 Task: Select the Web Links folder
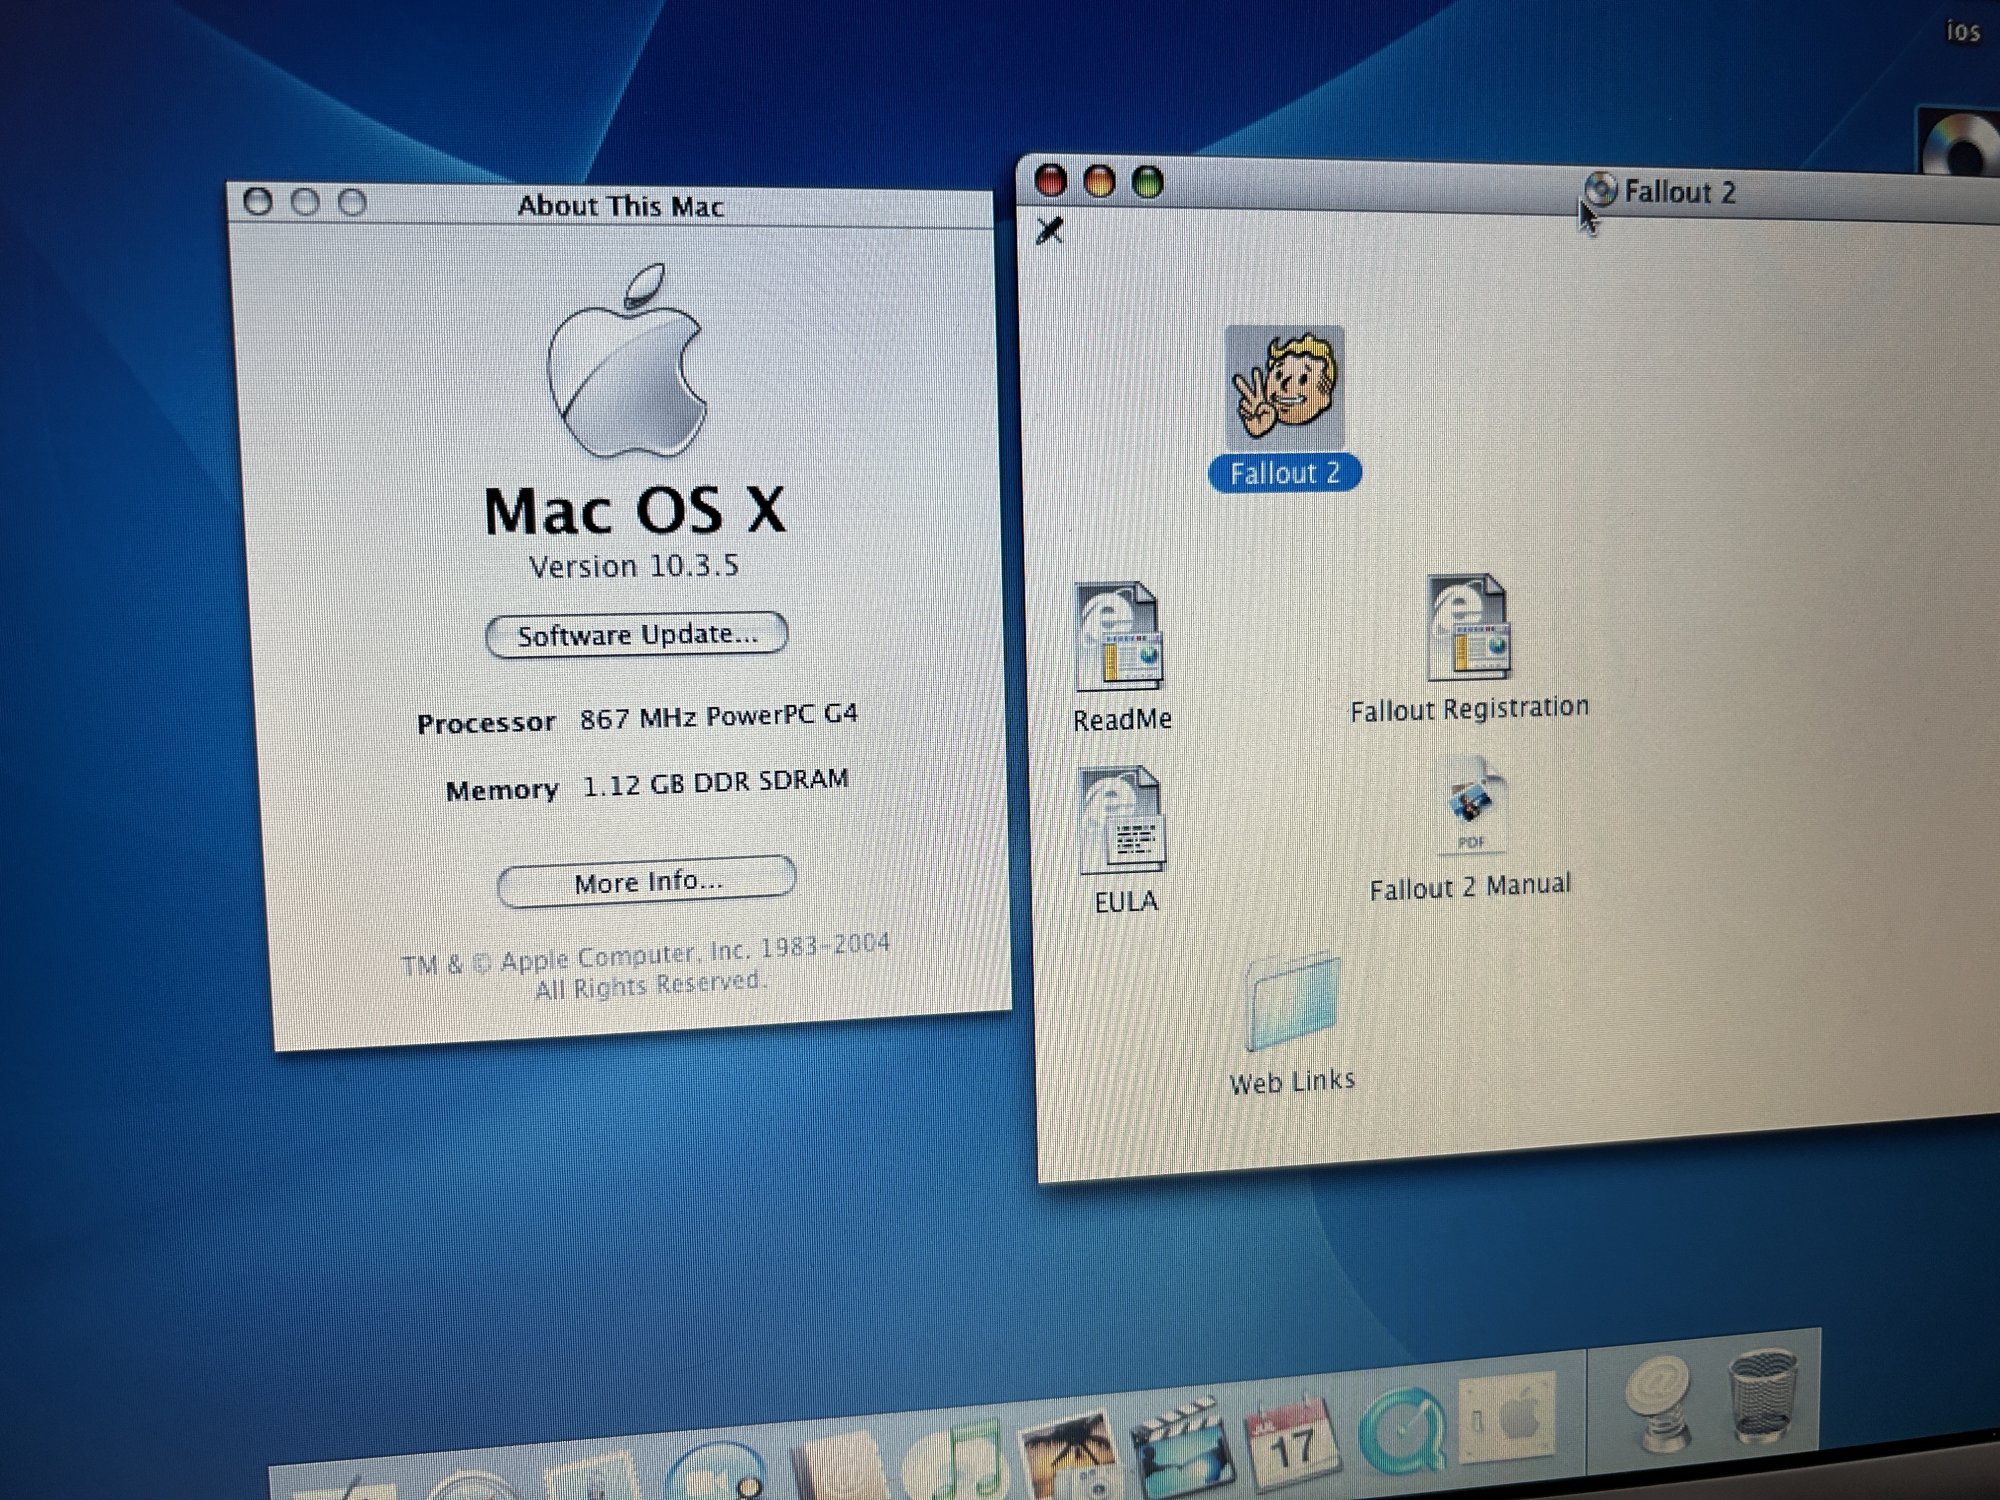(1292, 1003)
